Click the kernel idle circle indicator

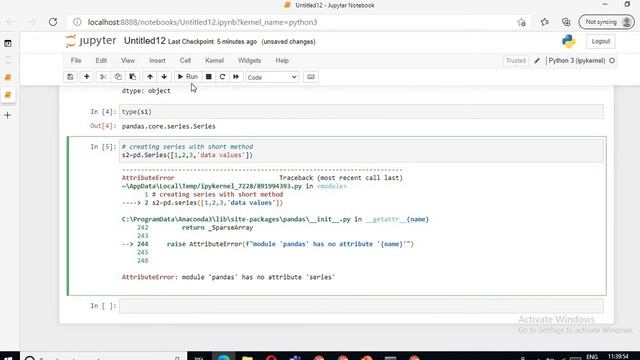coord(612,60)
